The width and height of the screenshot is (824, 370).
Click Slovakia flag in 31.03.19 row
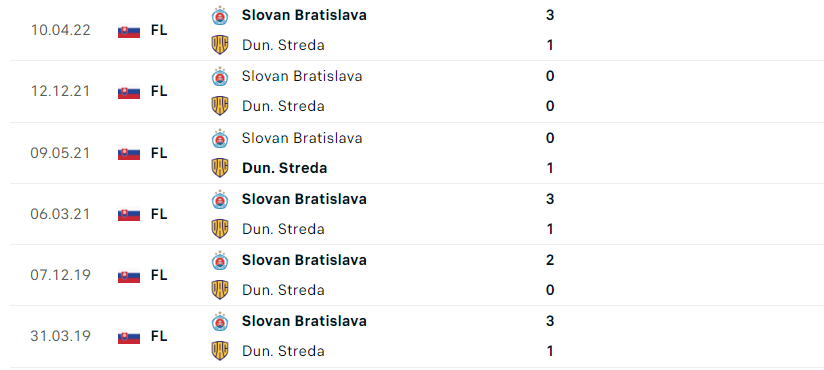tap(129, 337)
